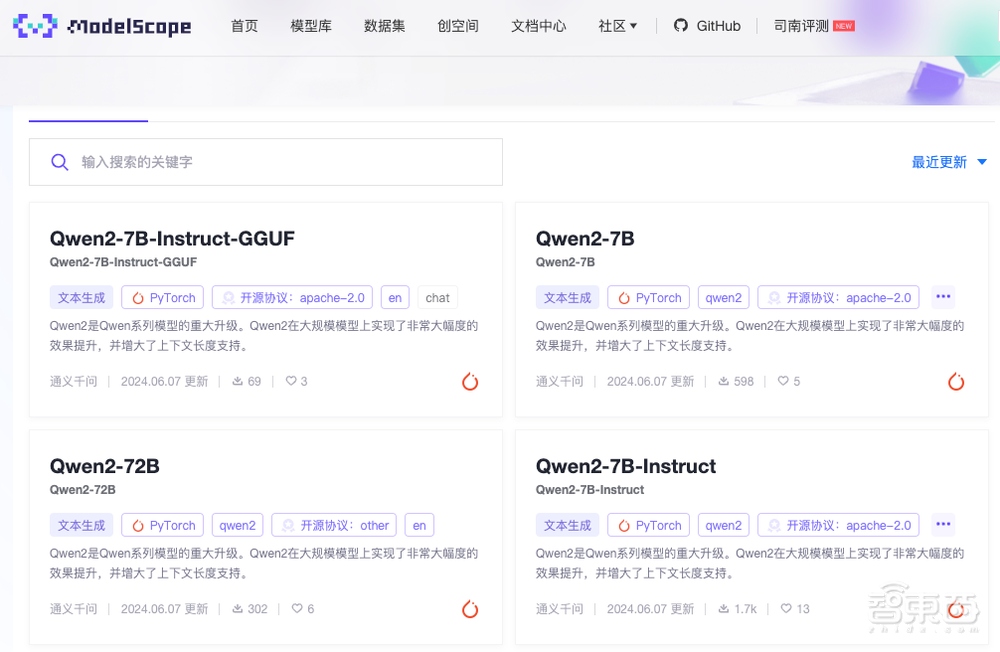Click the search magnifier icon

coord(59,161)
